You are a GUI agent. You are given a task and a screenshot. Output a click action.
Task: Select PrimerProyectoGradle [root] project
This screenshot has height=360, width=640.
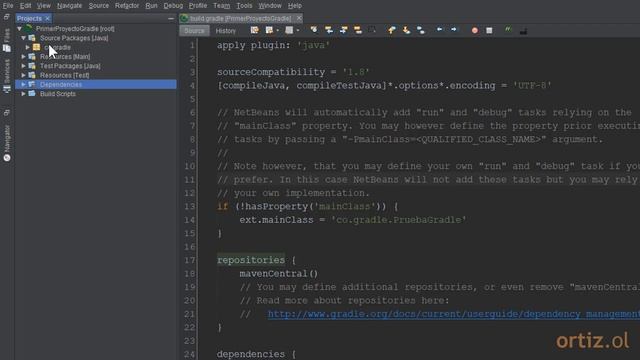click(x=75, y=29)
